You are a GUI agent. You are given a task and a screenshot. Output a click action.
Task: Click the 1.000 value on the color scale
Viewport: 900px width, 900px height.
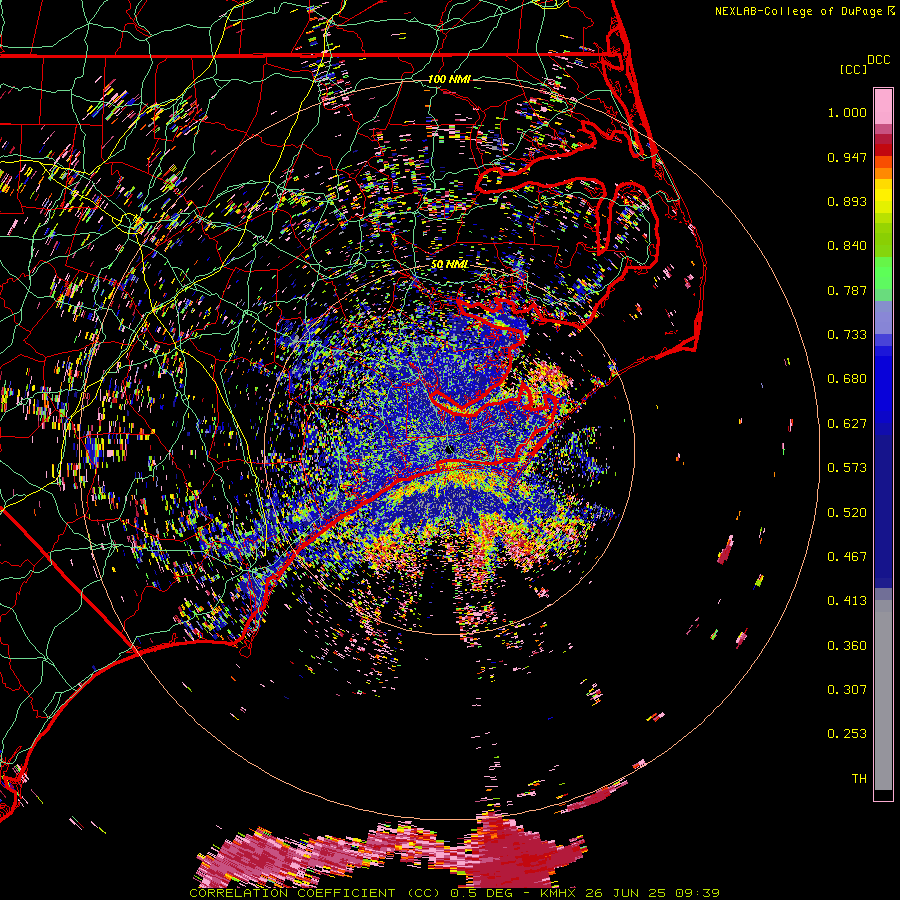[847, 112]
